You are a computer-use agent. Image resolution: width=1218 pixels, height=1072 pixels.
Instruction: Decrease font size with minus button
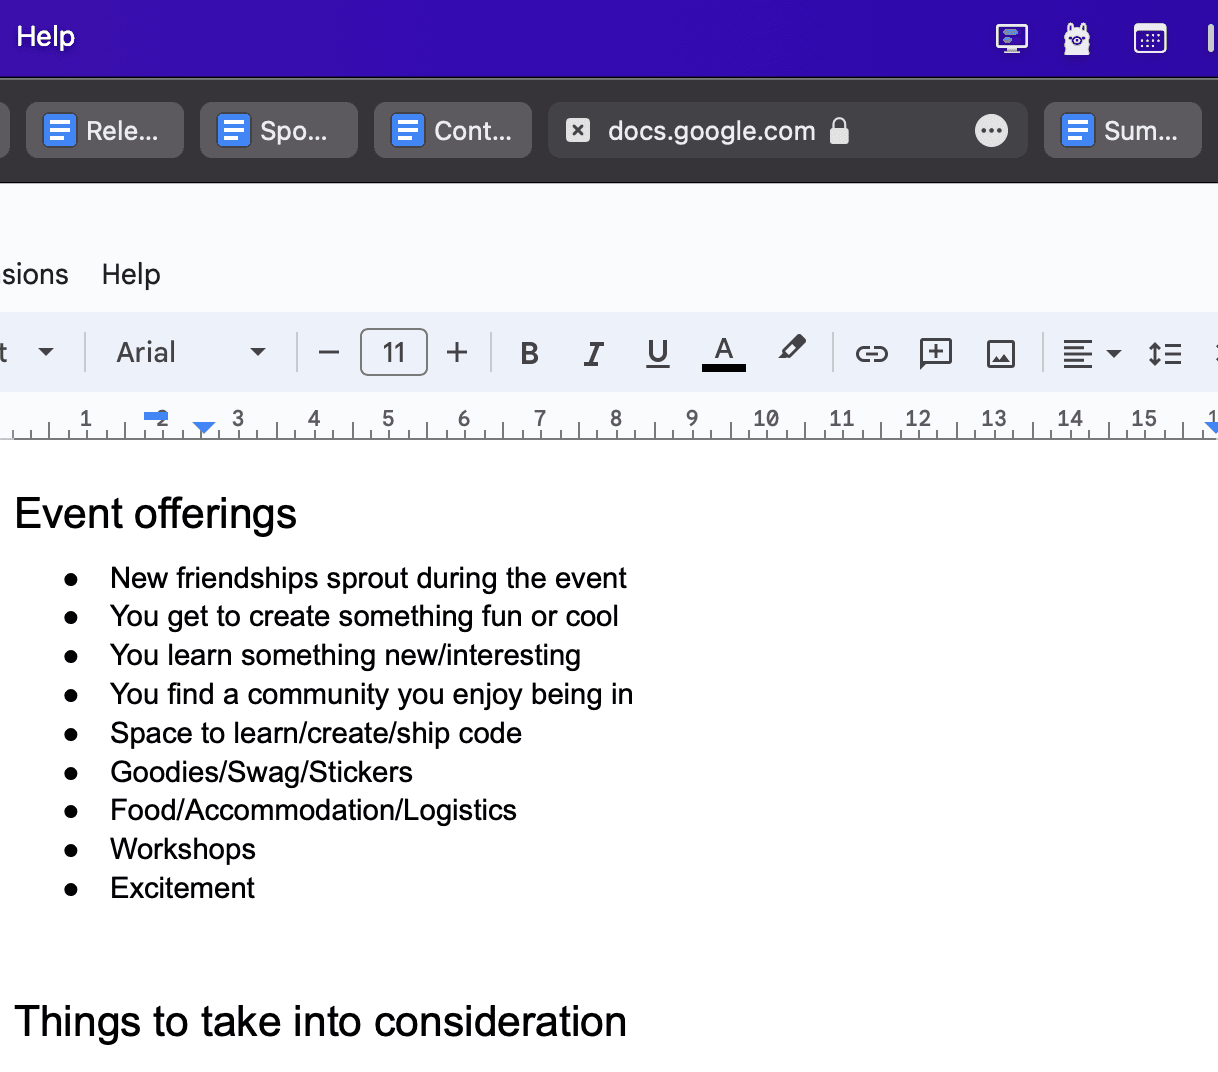tap(328, 353)
